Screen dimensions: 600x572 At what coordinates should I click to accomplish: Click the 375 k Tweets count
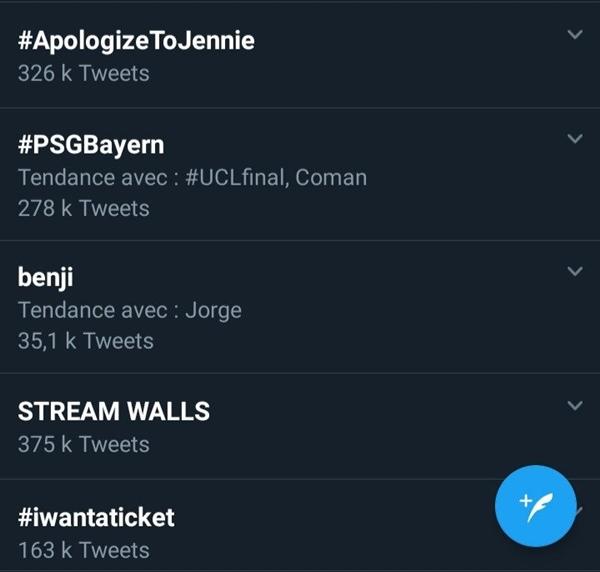(83, 443)
